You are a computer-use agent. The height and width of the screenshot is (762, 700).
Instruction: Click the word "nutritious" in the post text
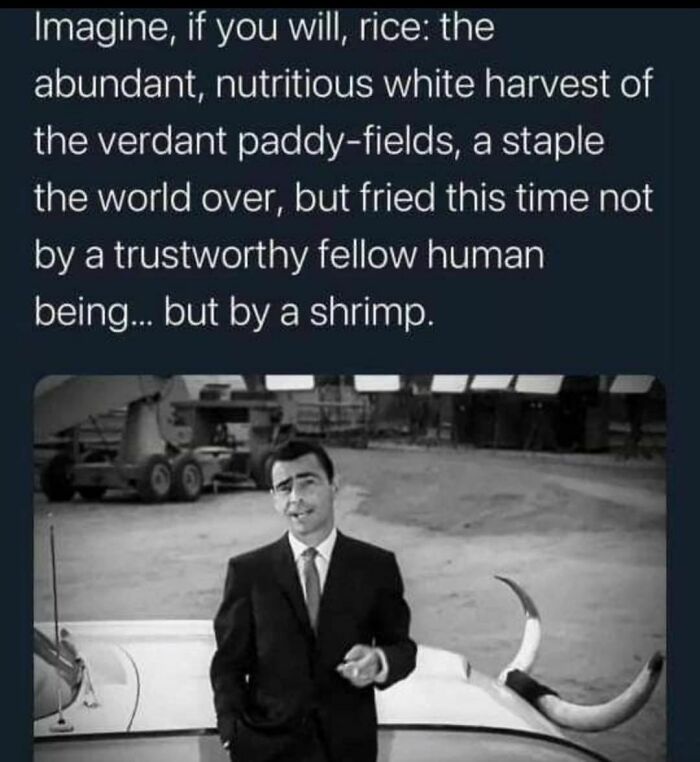(x=297, y=85)
